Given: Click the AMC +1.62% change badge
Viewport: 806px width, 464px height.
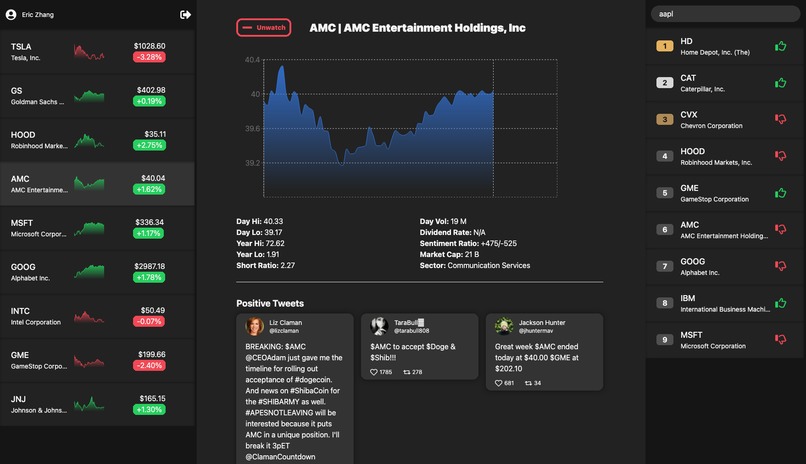Looking at the screenshot, I should click(149, 189).
